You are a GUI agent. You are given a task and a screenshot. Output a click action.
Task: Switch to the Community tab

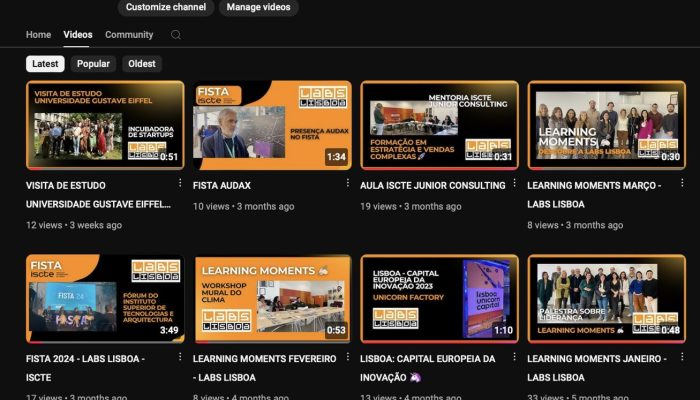coord(129,35)
